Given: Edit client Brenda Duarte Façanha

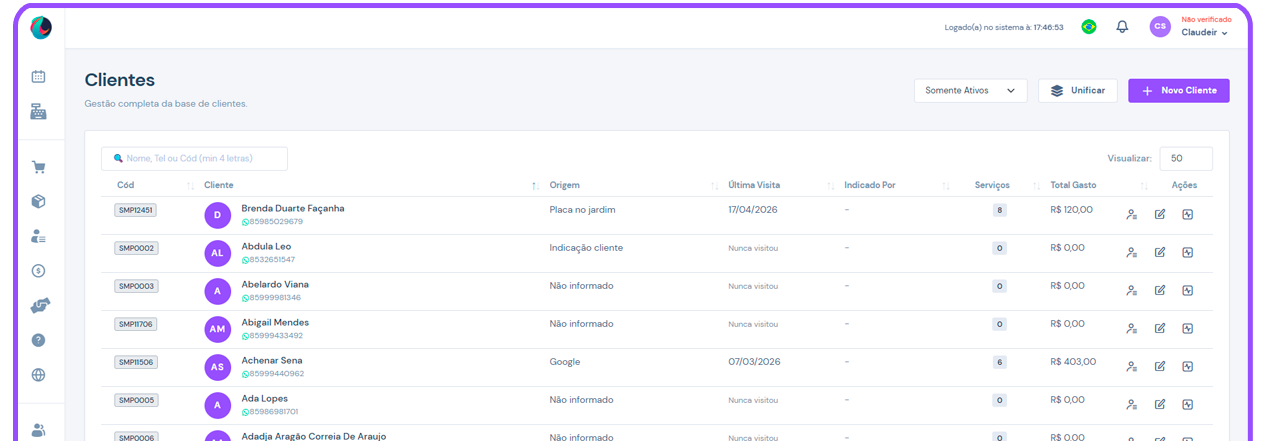Looking at the screenshot, I should [x=1160, y=214].
